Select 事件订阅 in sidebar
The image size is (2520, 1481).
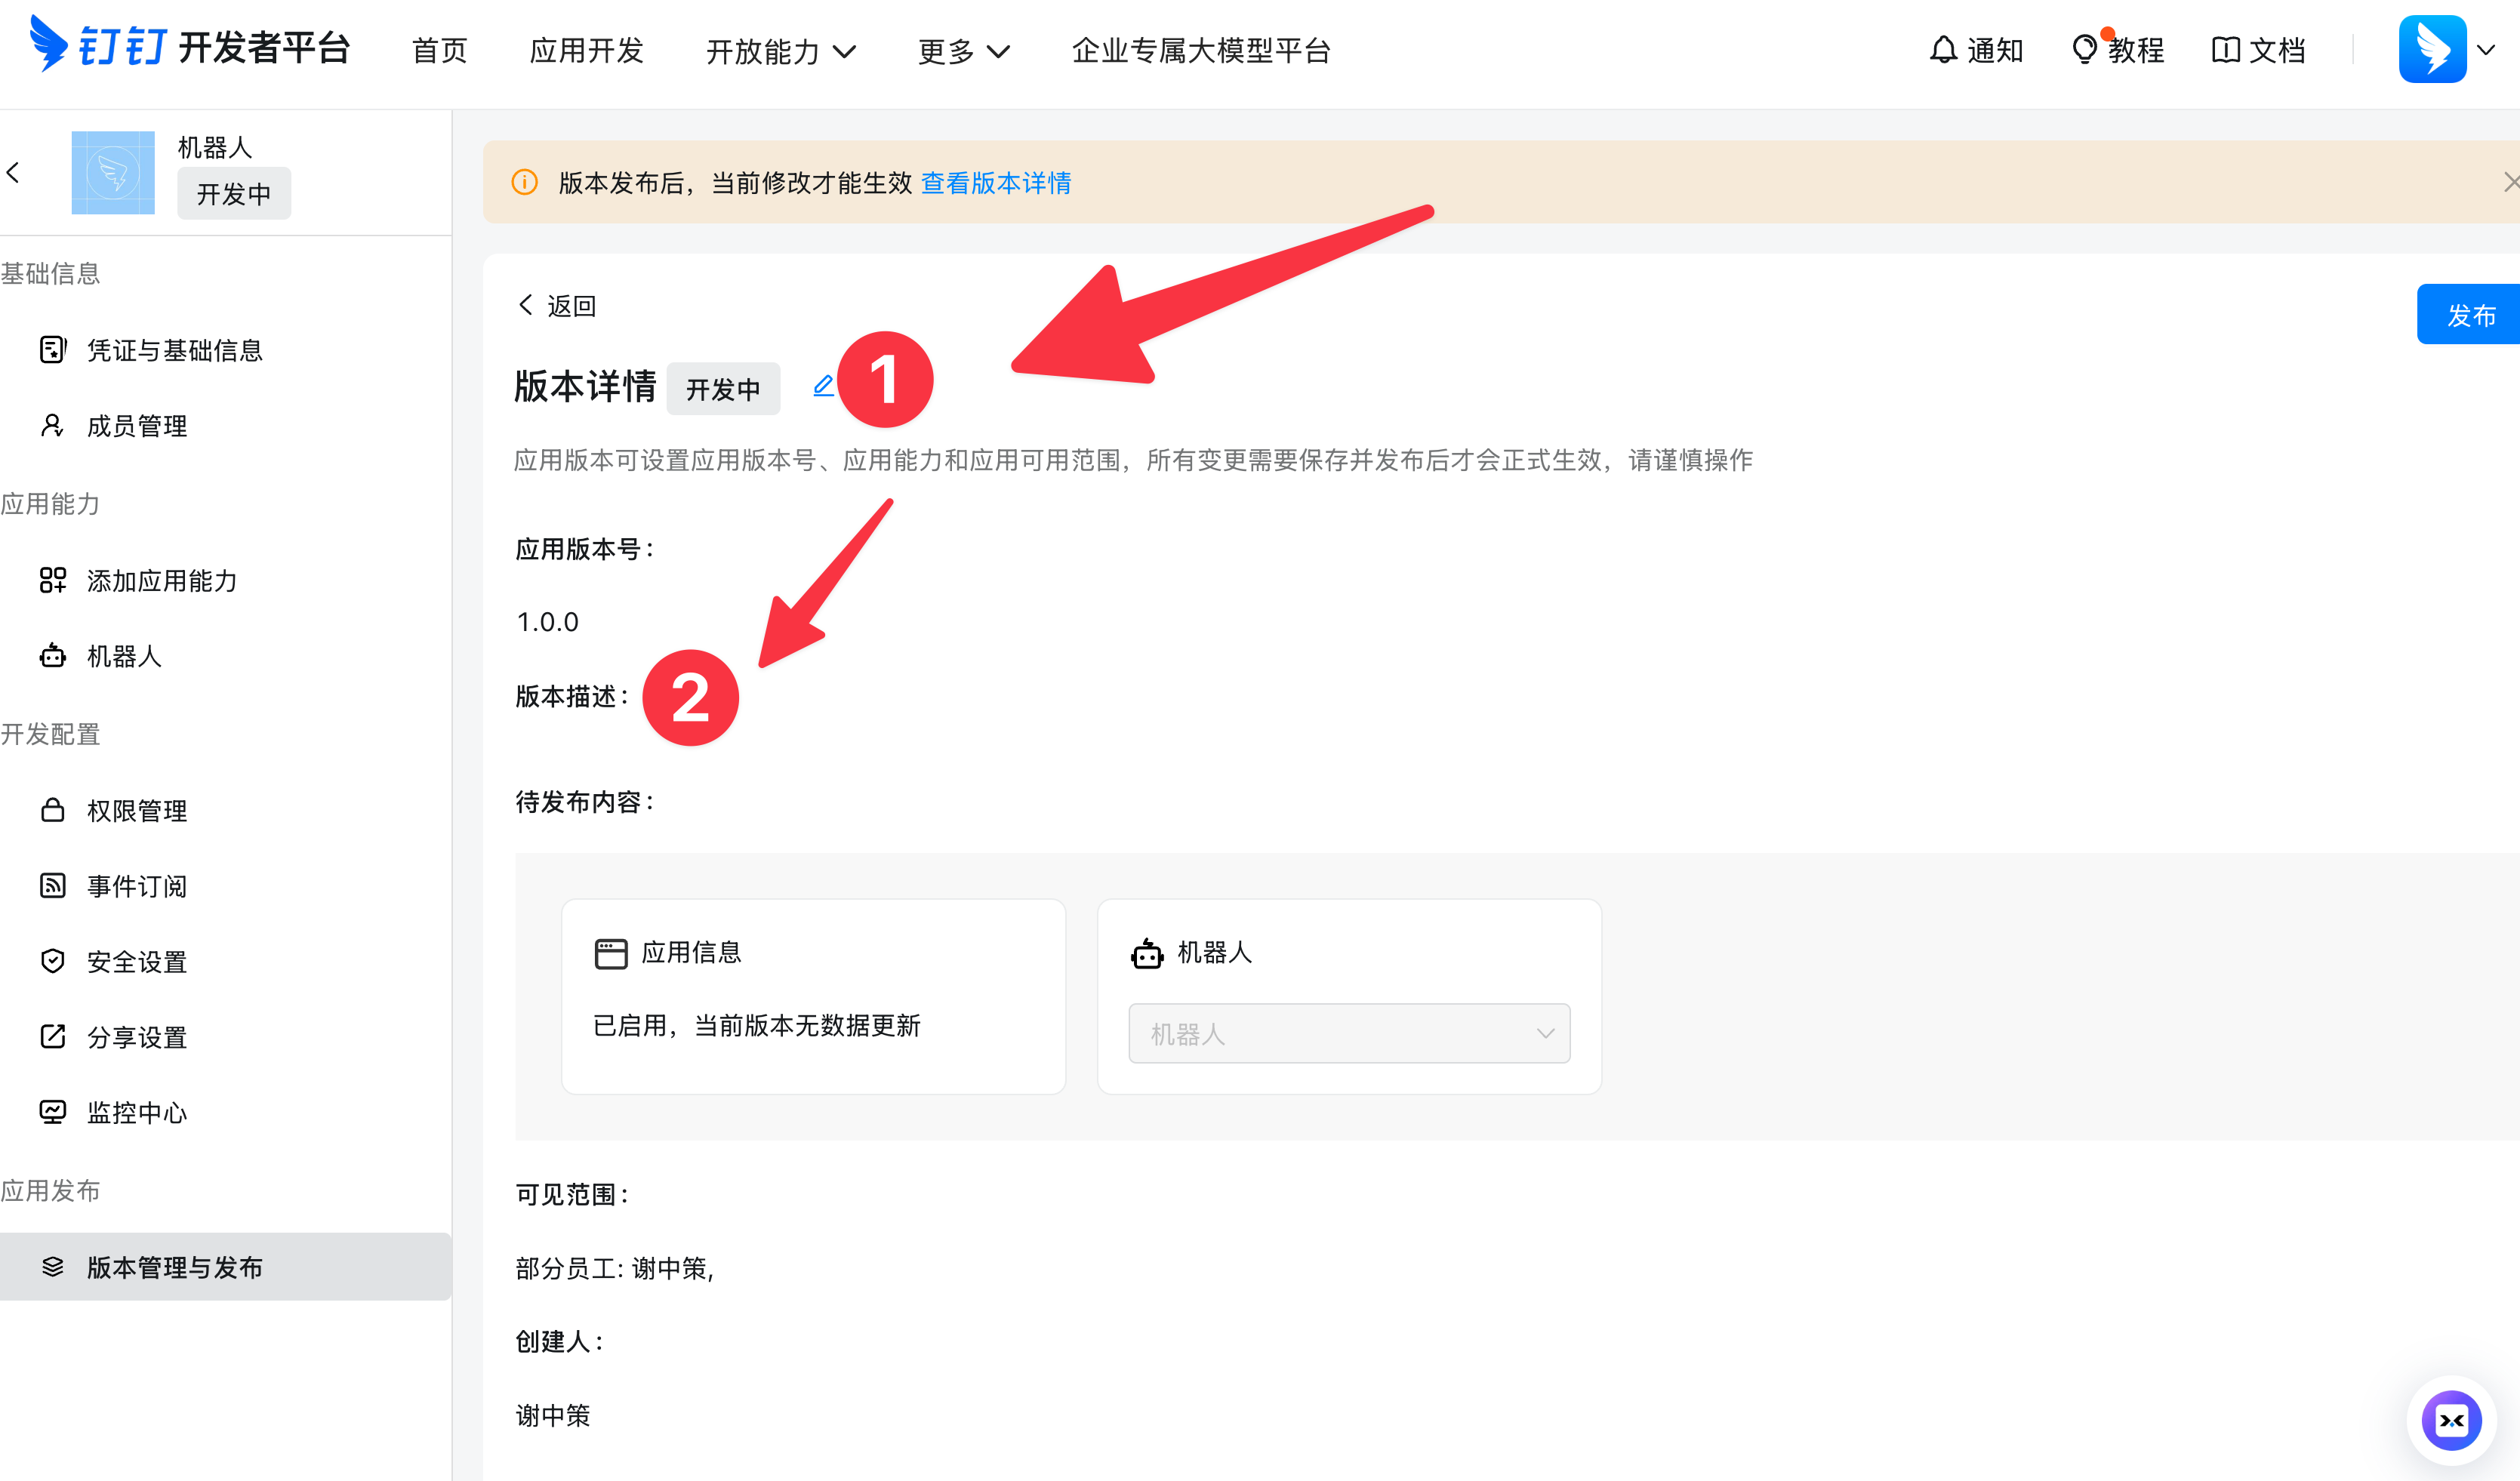coord(137,886)
